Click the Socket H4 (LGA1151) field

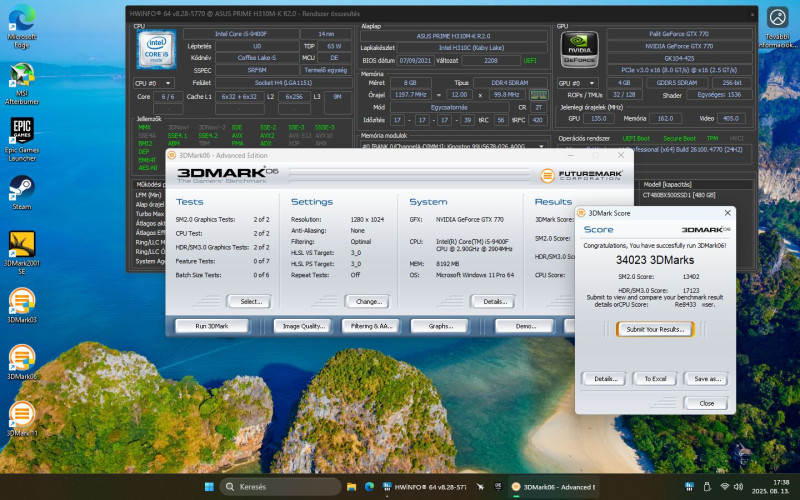tap(283, 83)
